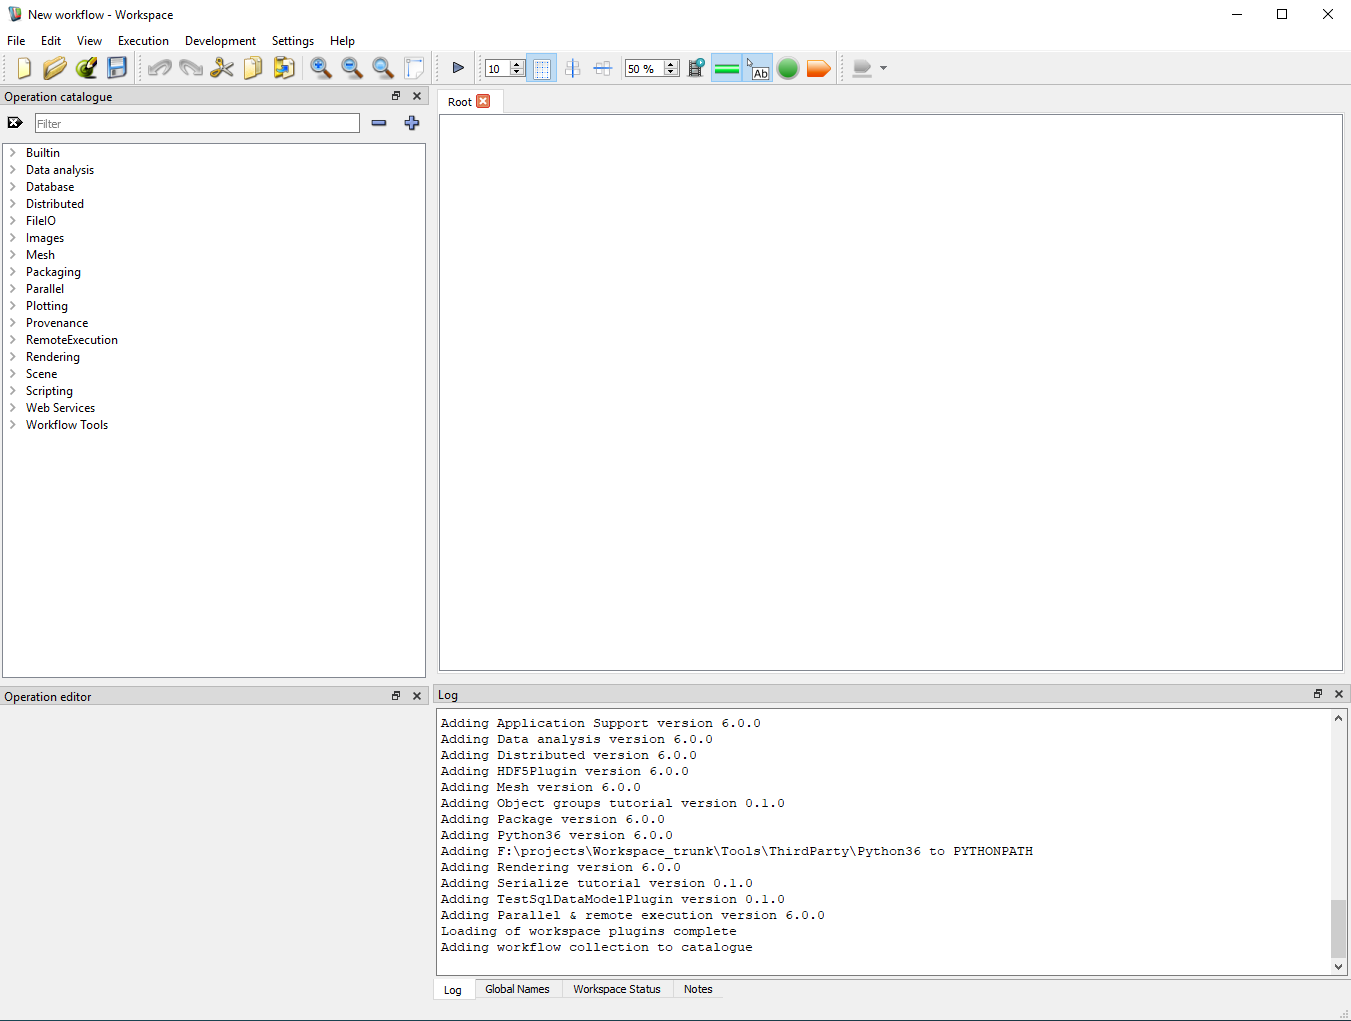The width and height of the screenshot is (1351, 1021).
Task: Click the vertical alignment icon
Action: click(572, 68)
